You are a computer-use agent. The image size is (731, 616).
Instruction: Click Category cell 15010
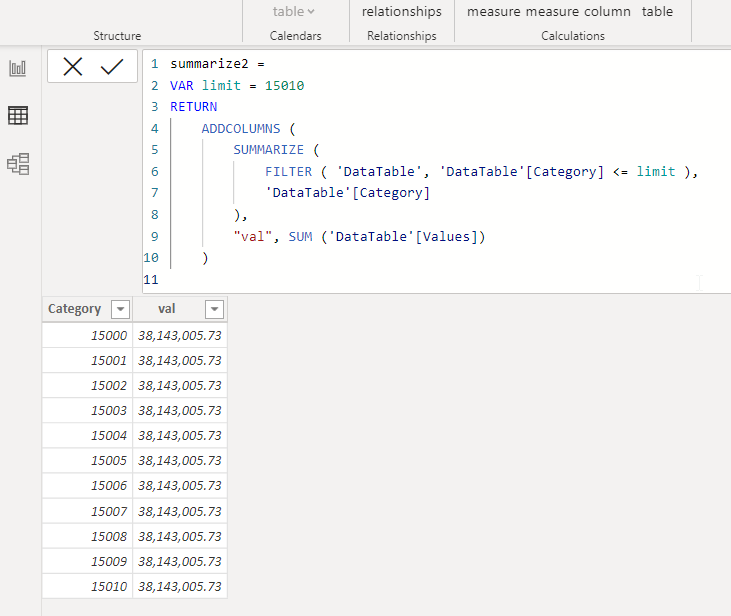(88, 586)
